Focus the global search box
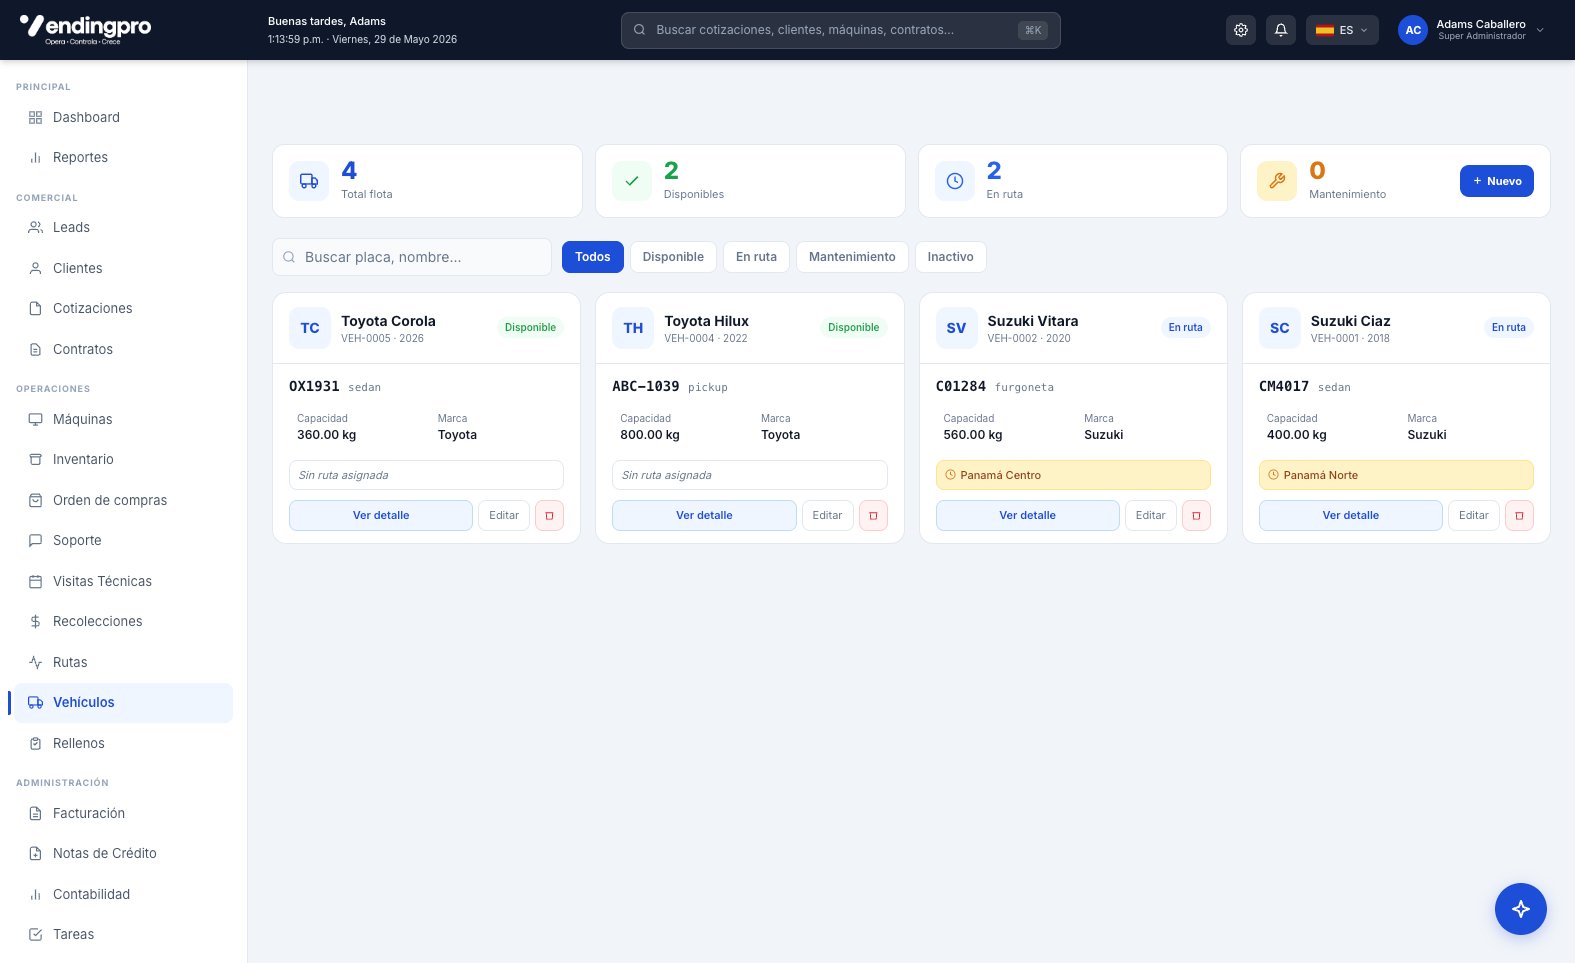The image size is (1575, 963). click(840, 30)
